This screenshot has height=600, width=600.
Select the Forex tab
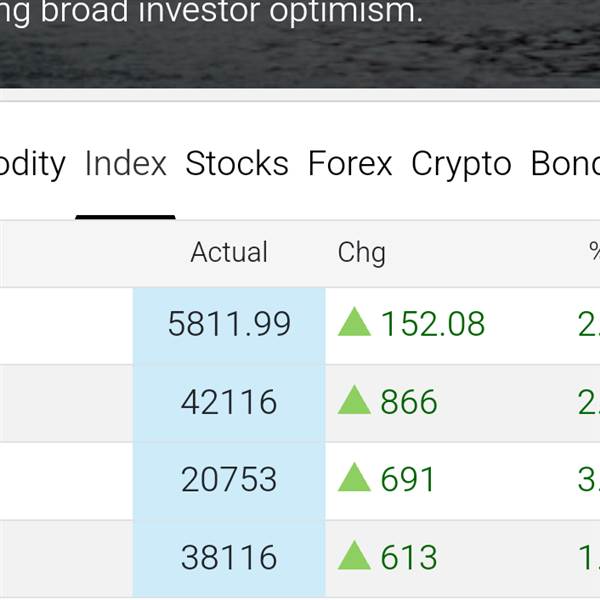coord(350,163)
